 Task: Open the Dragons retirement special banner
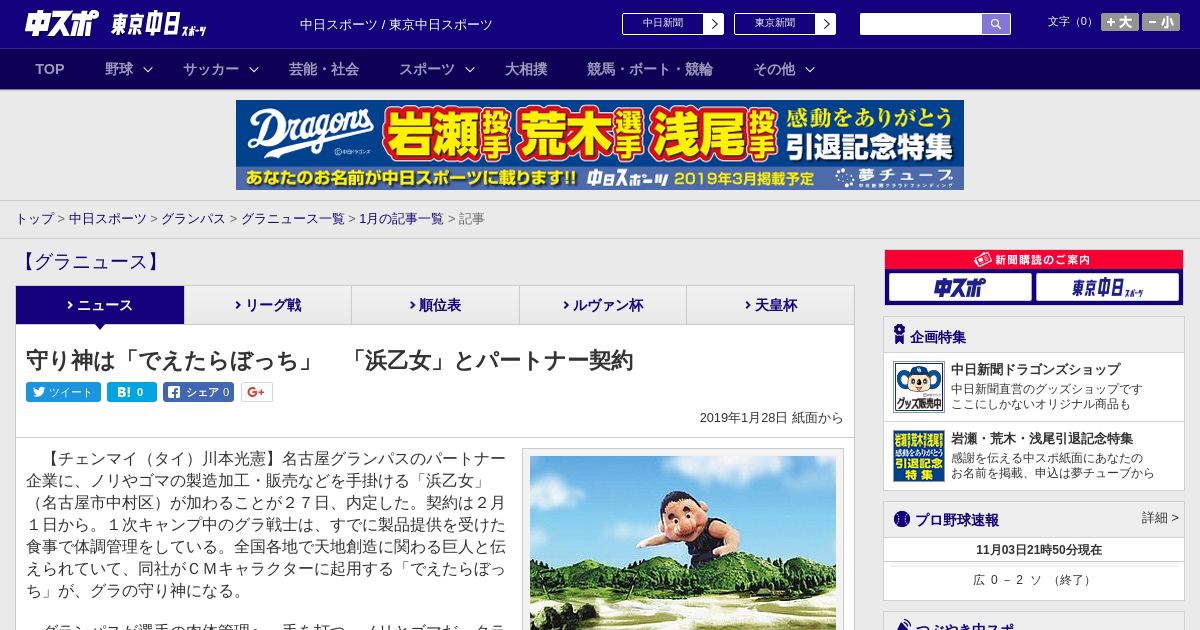tap(600, 145)
